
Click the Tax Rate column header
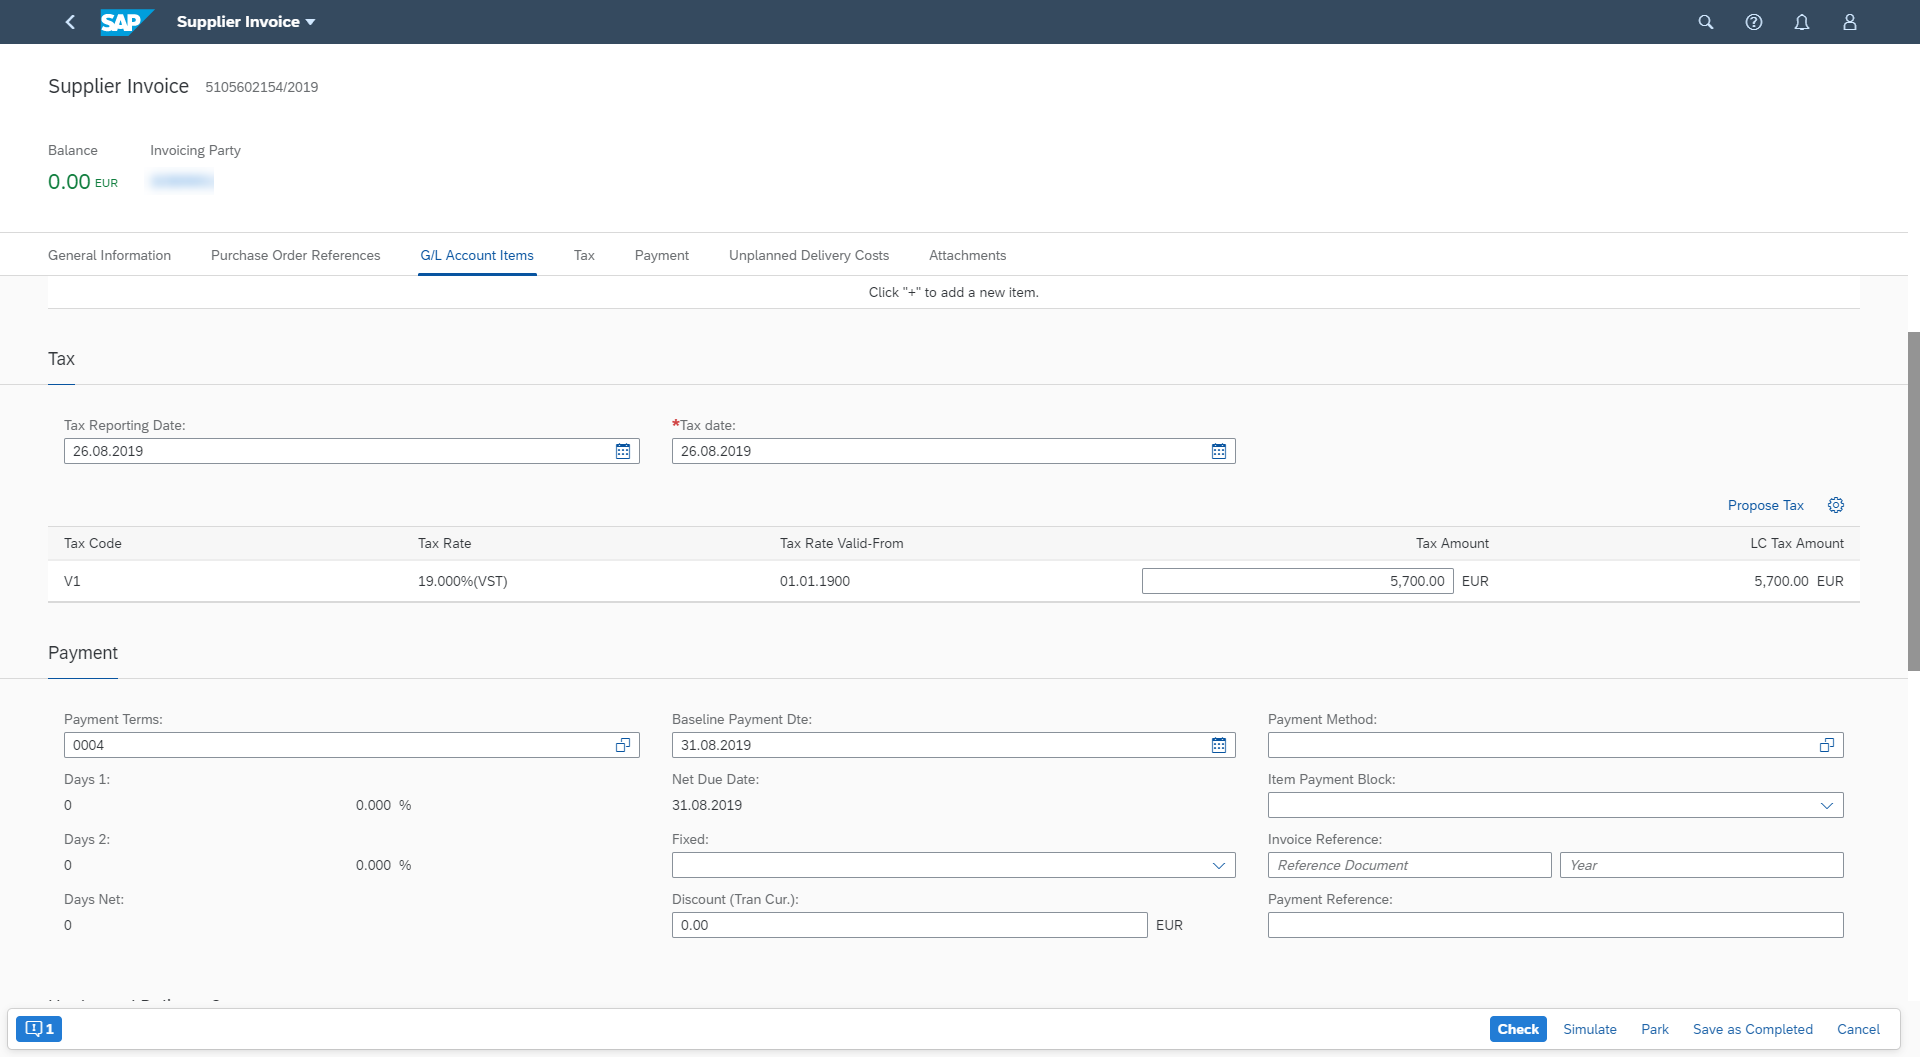click(x=444, y=543)
